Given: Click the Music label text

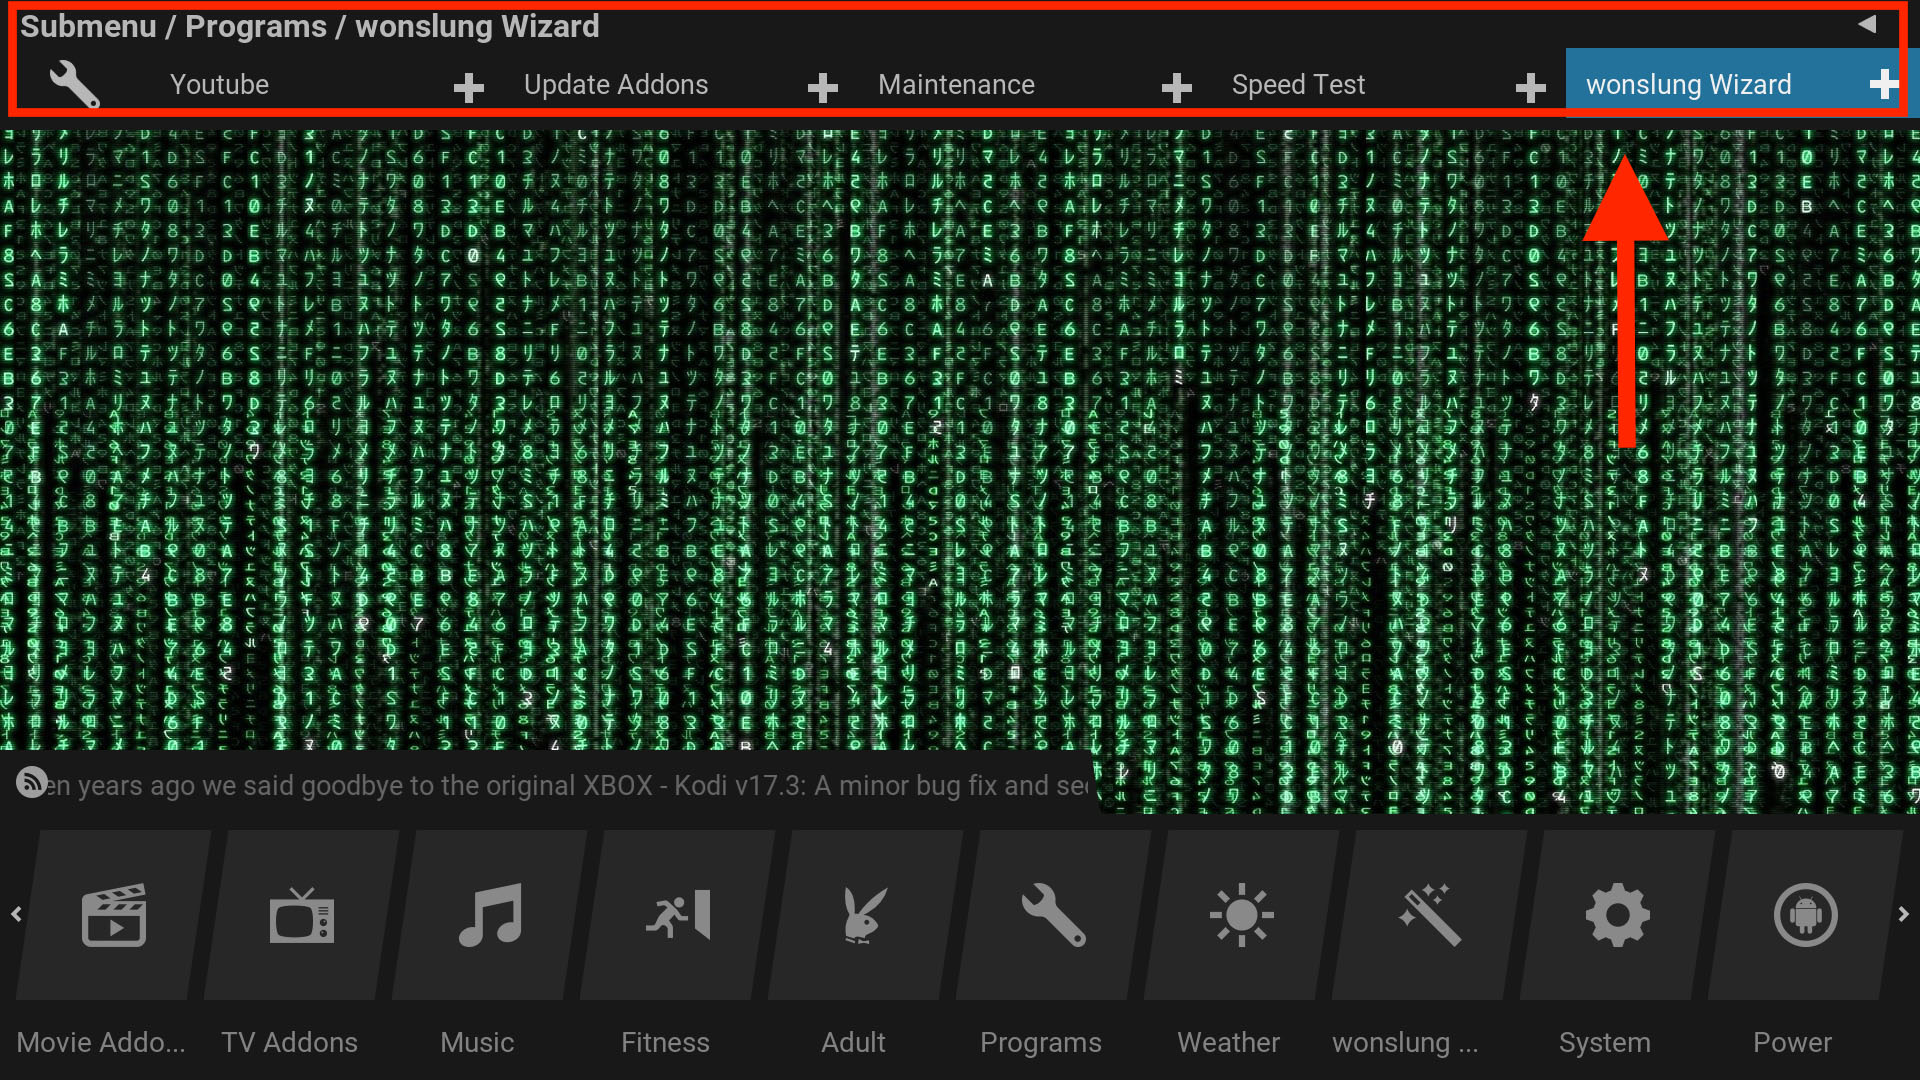Looking at the screenshot, I should (x=477, y=1042).
